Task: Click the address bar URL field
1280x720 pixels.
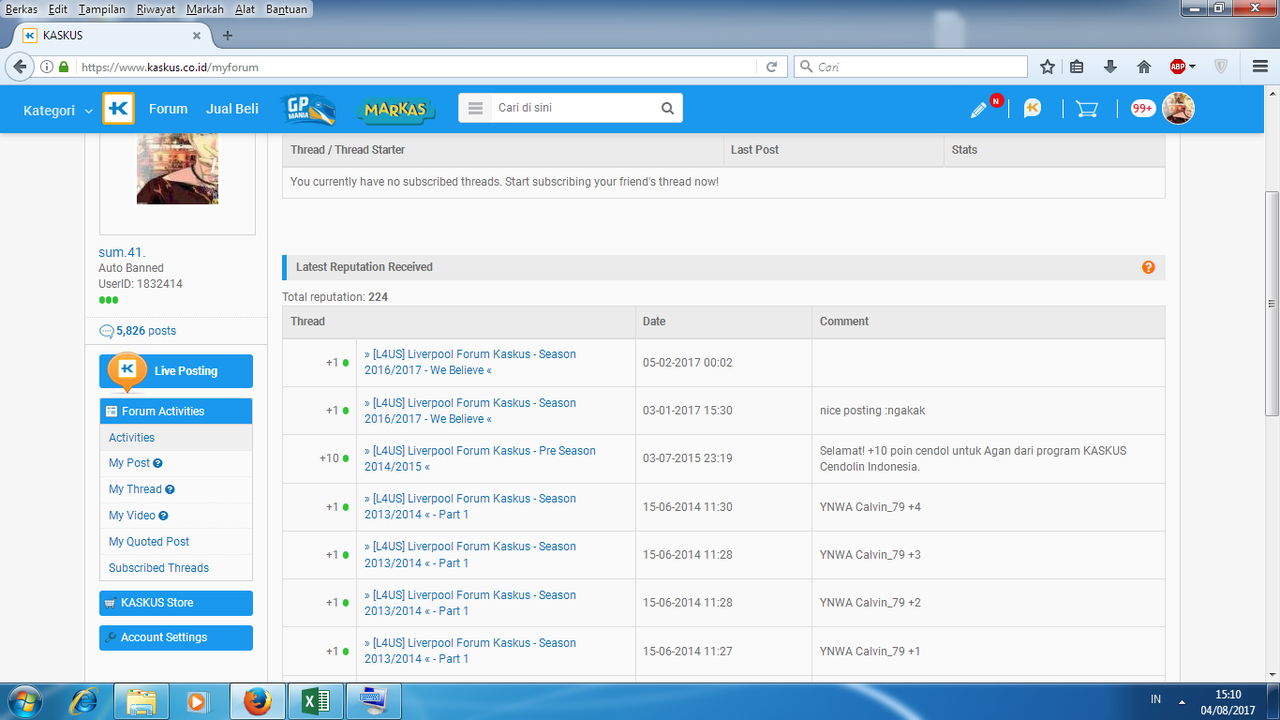Action: 415,67
